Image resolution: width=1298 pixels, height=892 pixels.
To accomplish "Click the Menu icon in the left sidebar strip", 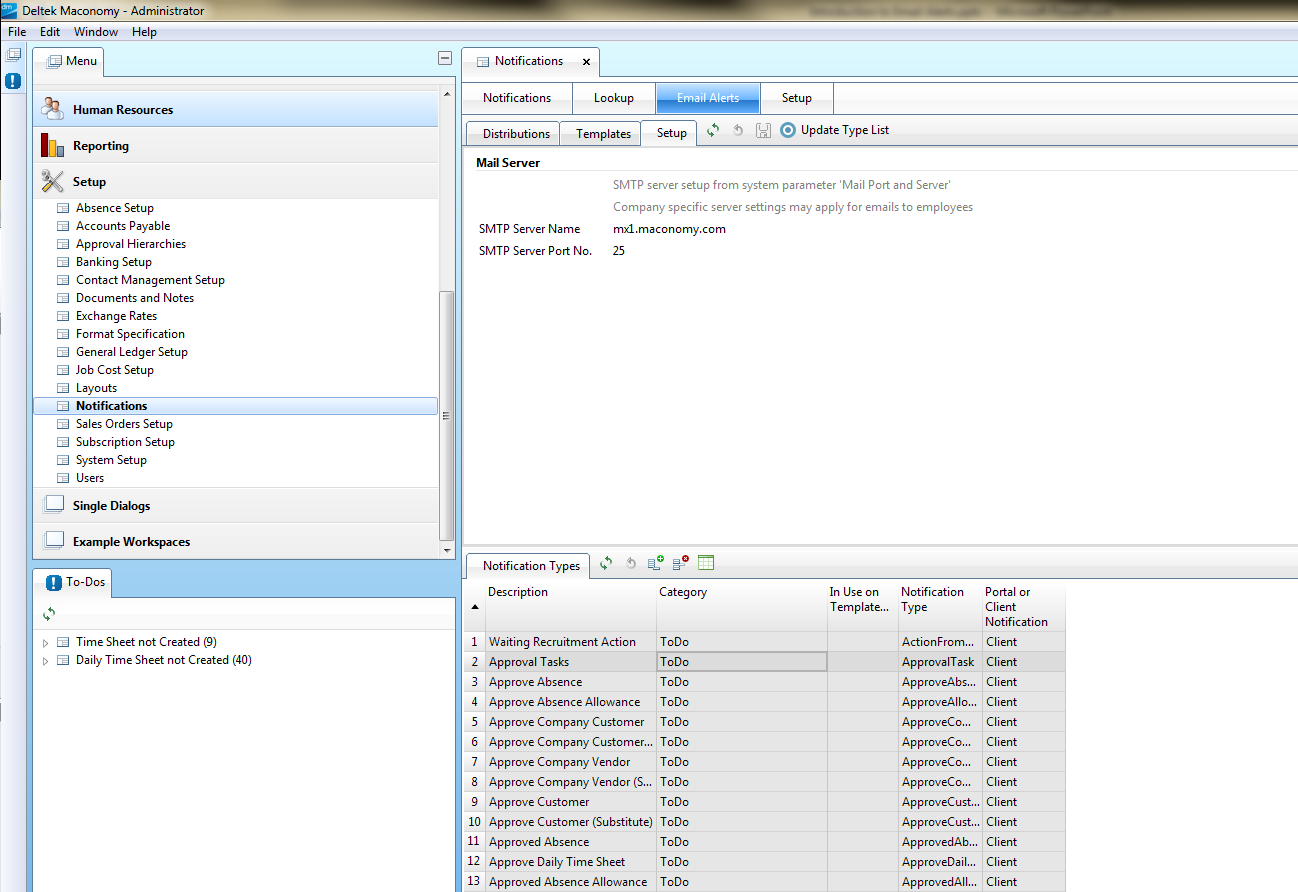I will tap(13, 55).
